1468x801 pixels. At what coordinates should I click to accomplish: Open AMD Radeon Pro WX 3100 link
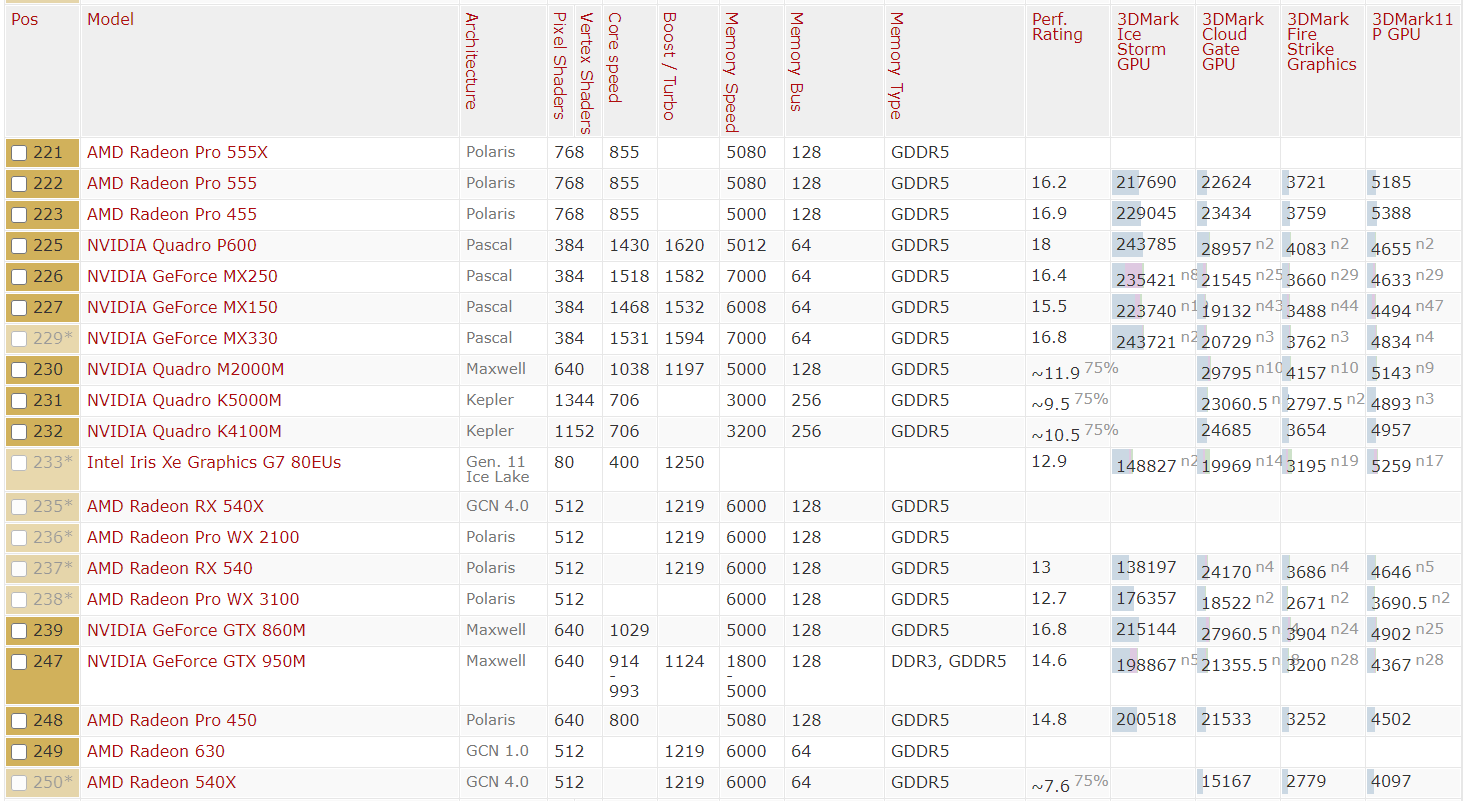[193, 600]
